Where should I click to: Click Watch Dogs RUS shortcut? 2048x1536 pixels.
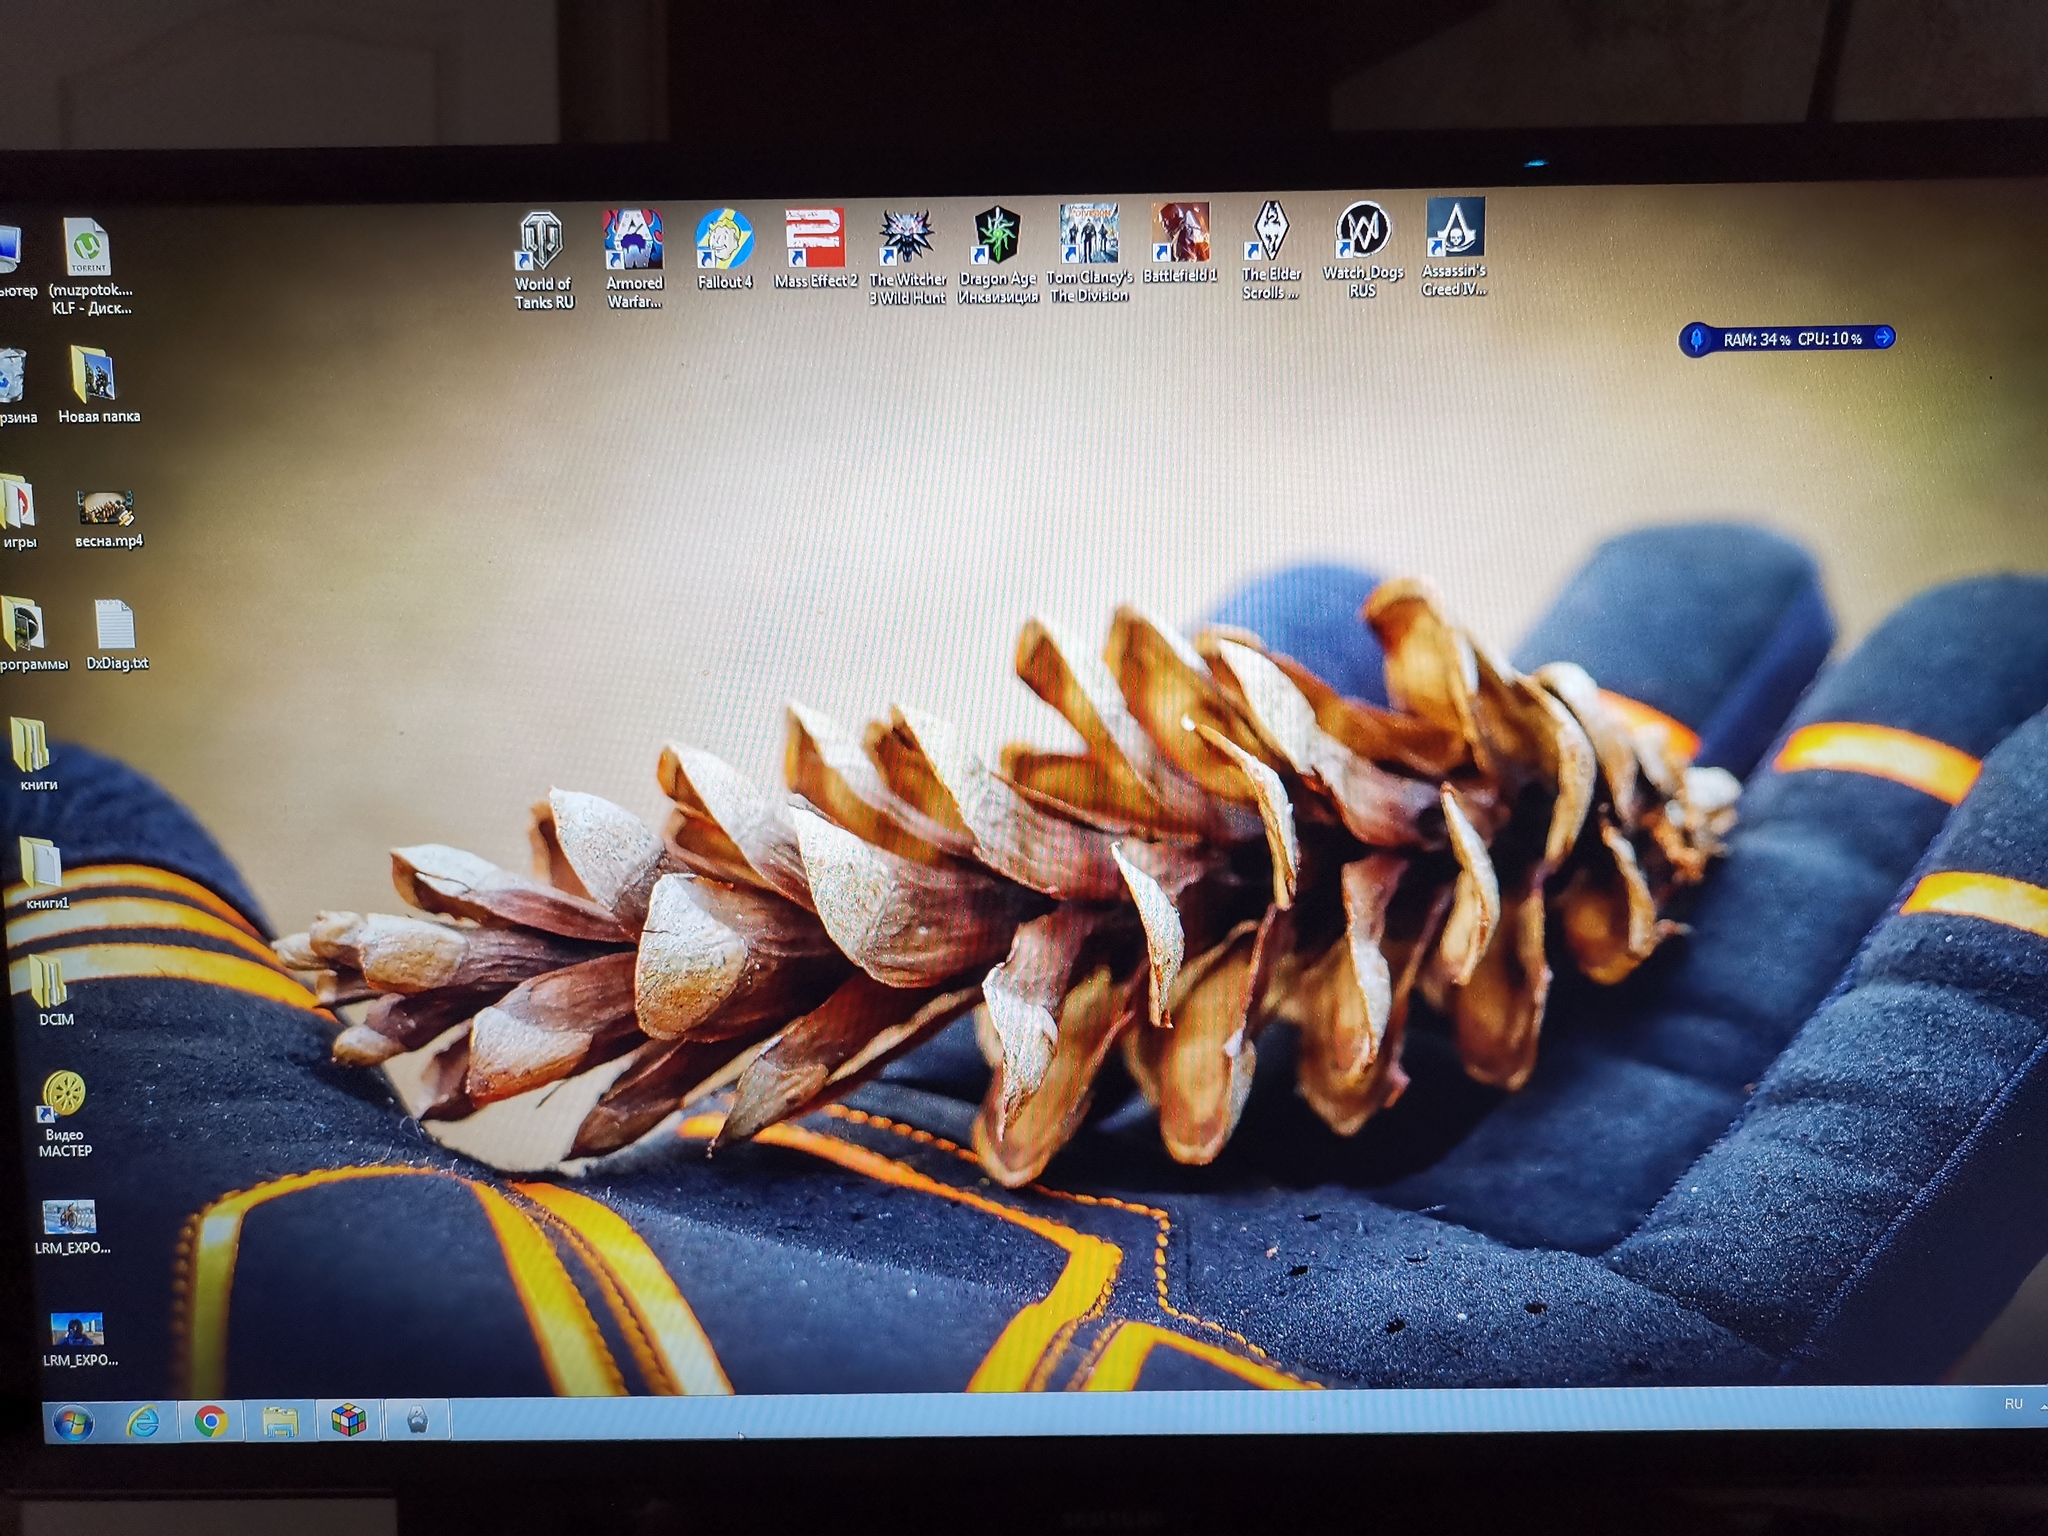[1362, 229]
